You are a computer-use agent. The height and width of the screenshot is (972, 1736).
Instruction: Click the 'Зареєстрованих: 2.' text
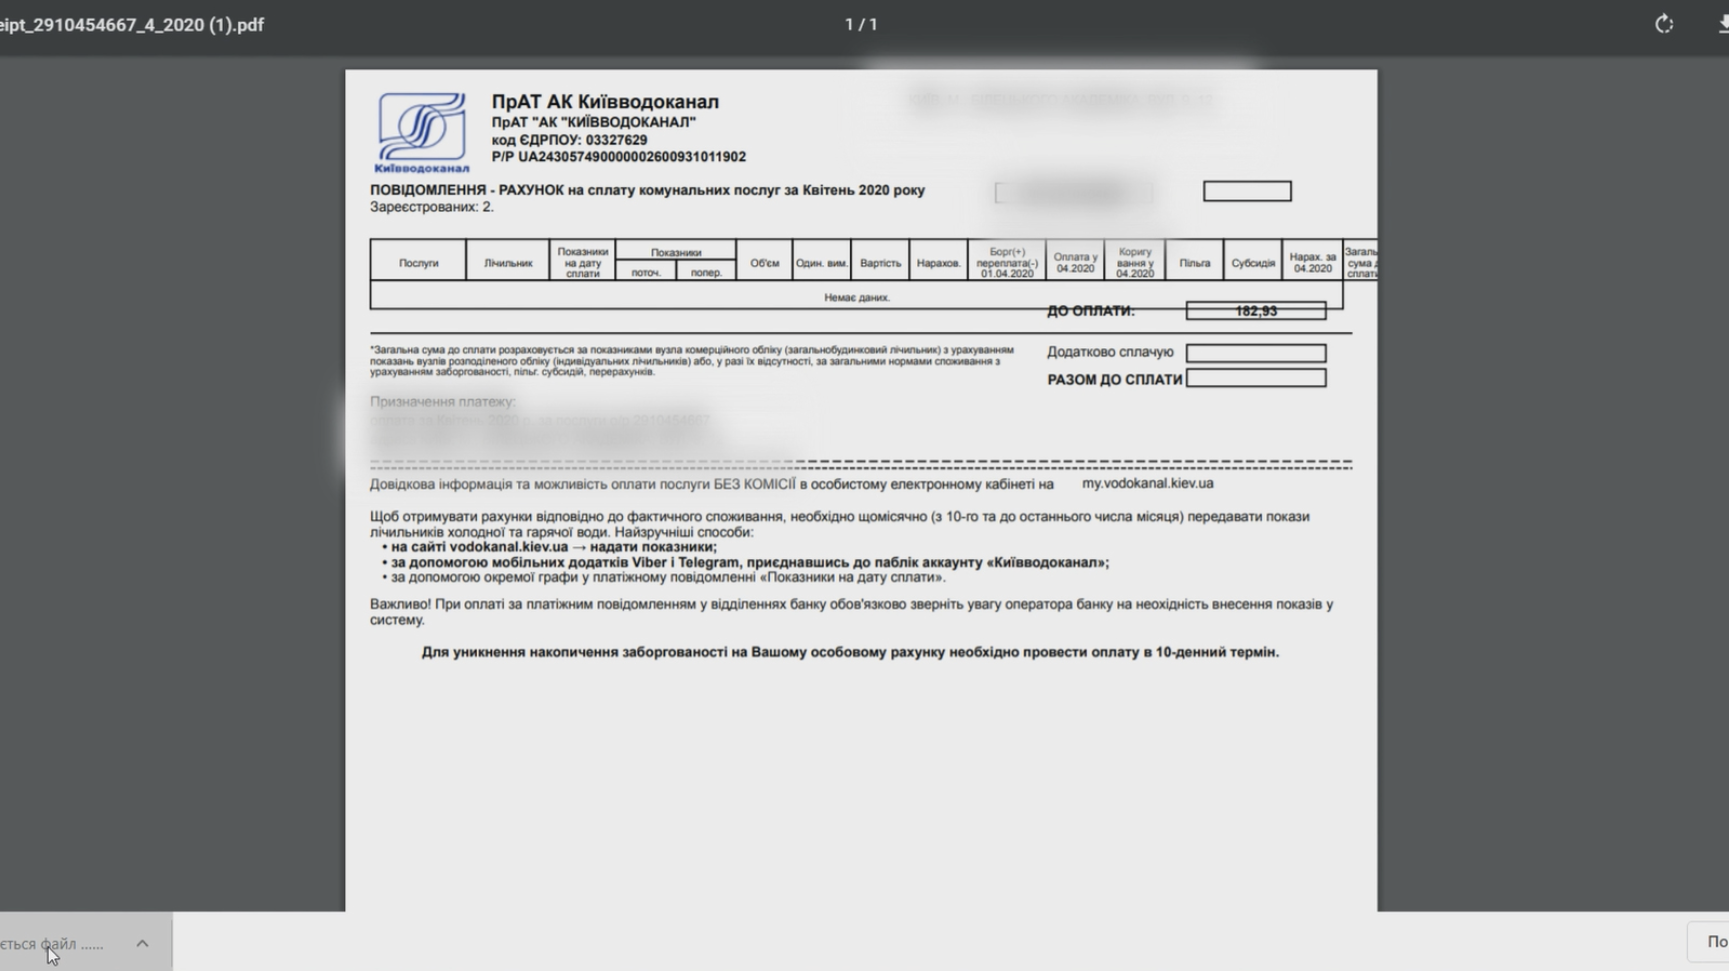(432, 207)
